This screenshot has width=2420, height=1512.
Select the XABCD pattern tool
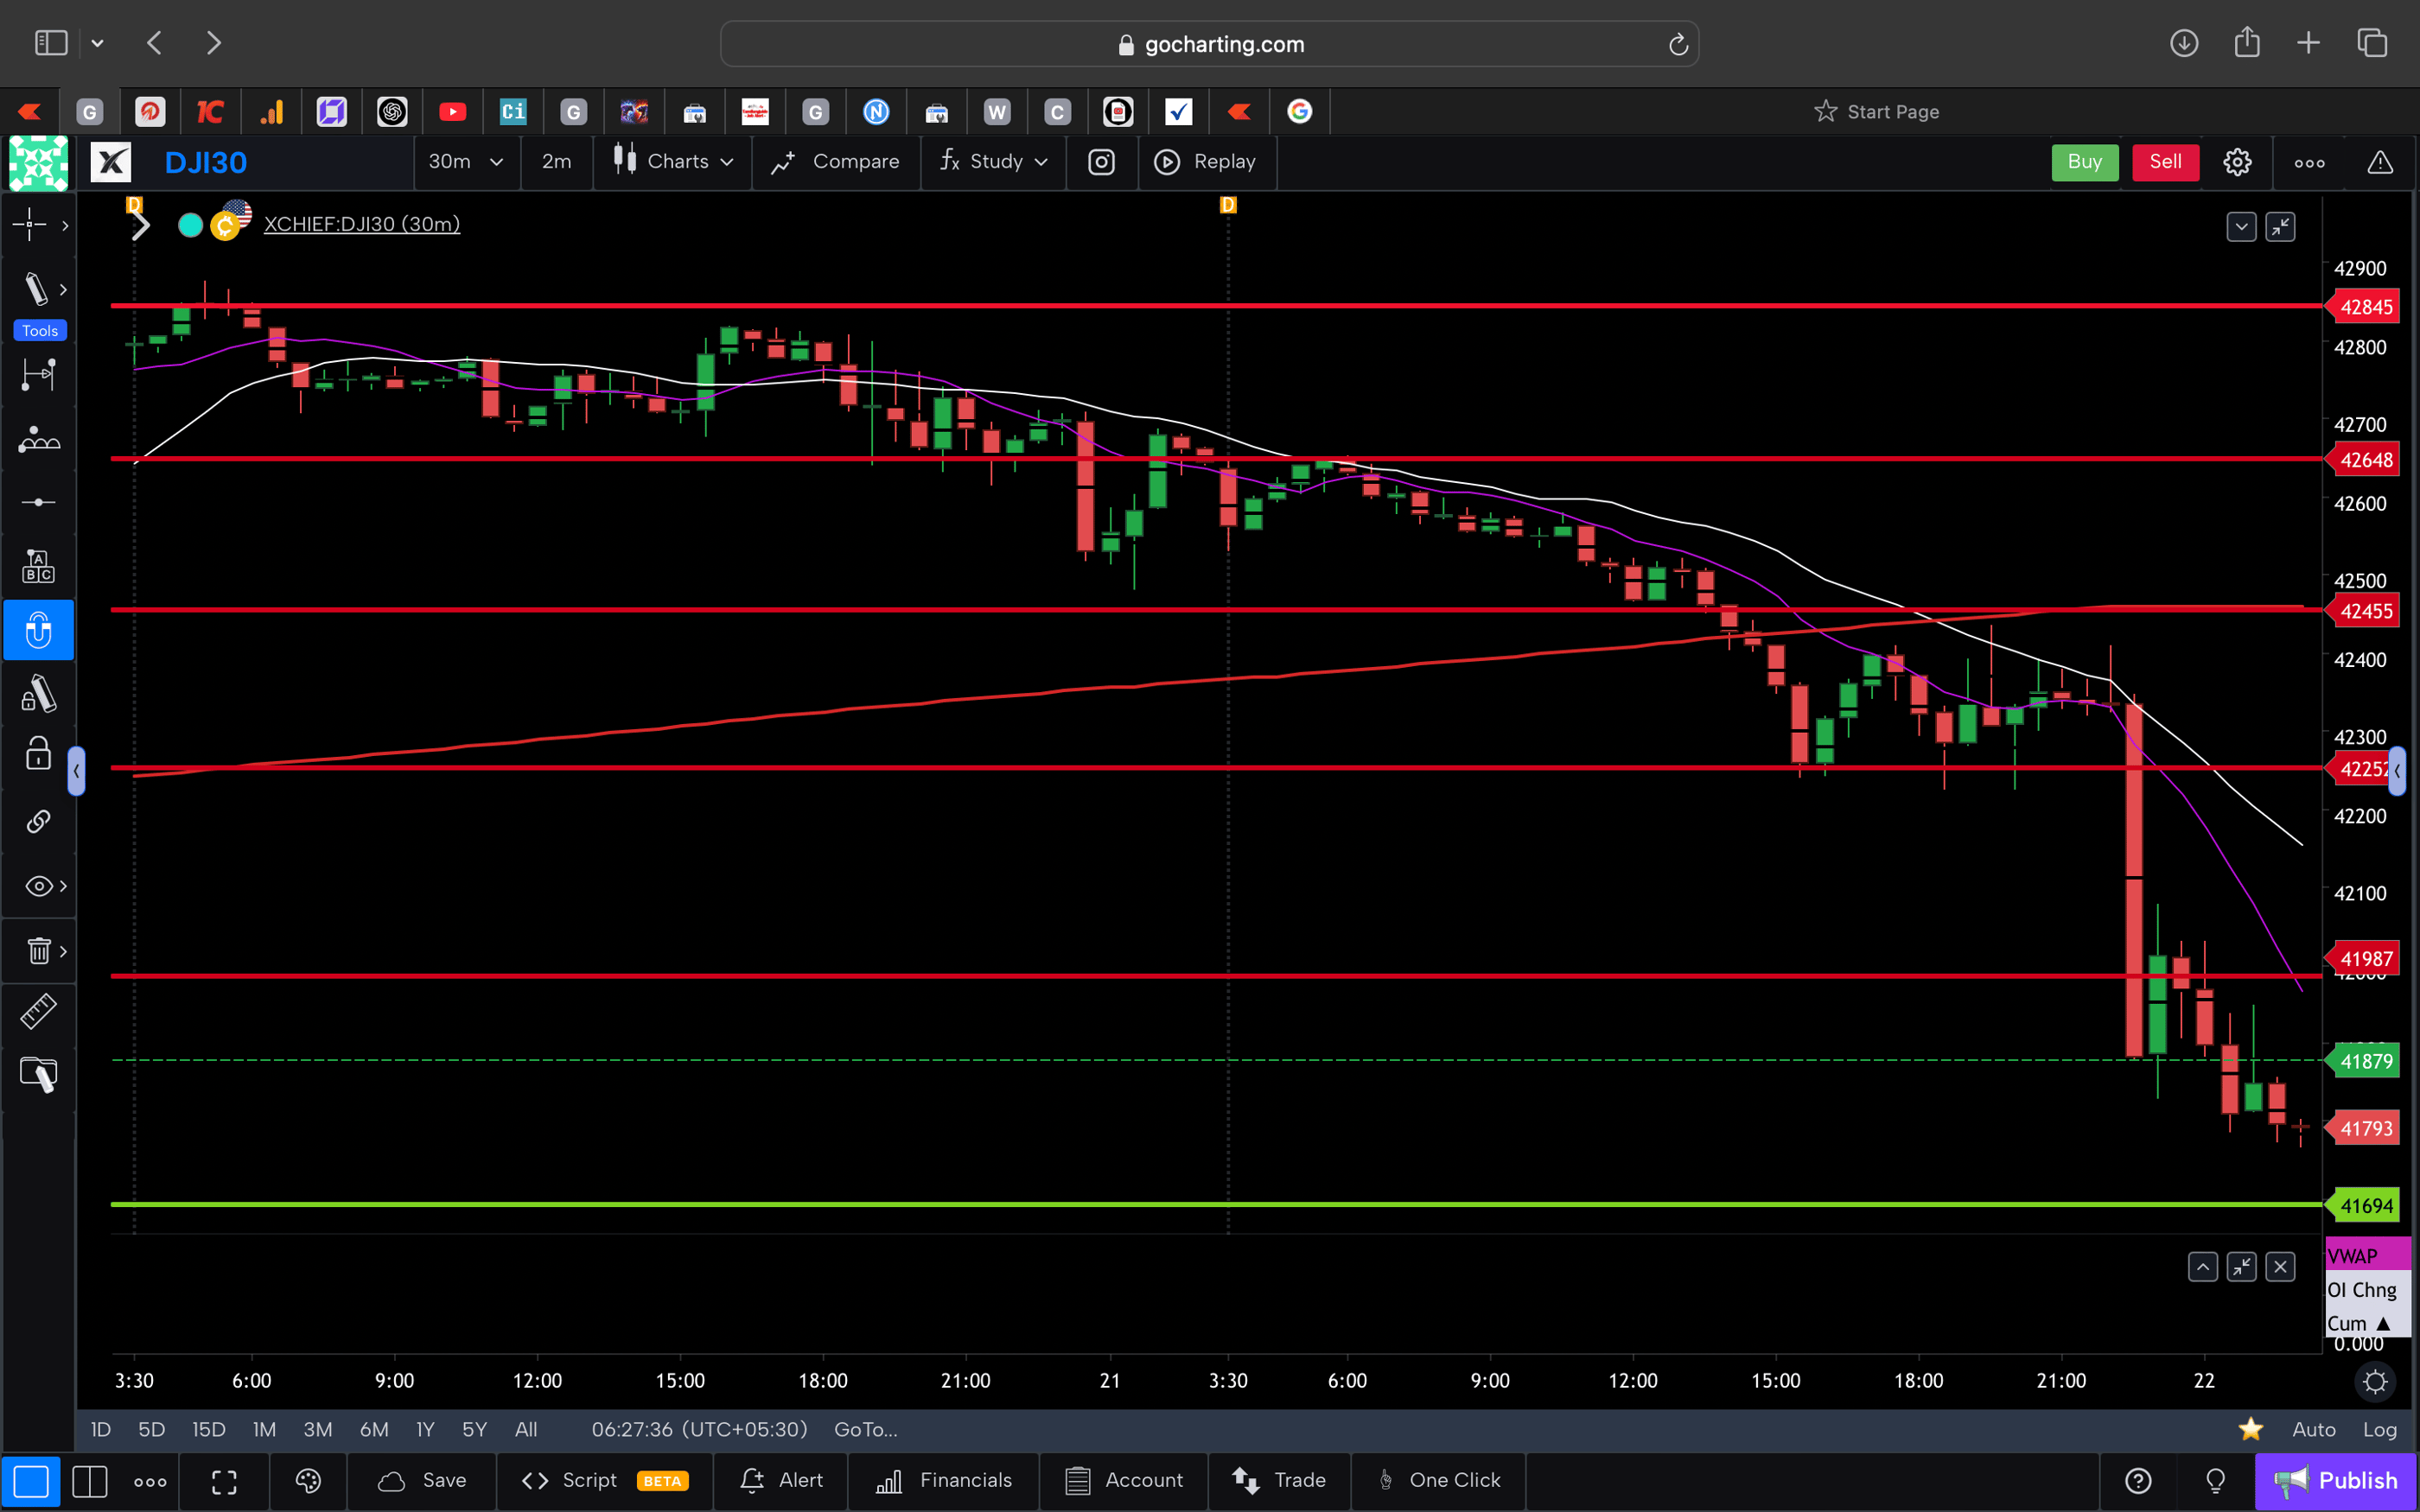[x=38, y=439]
